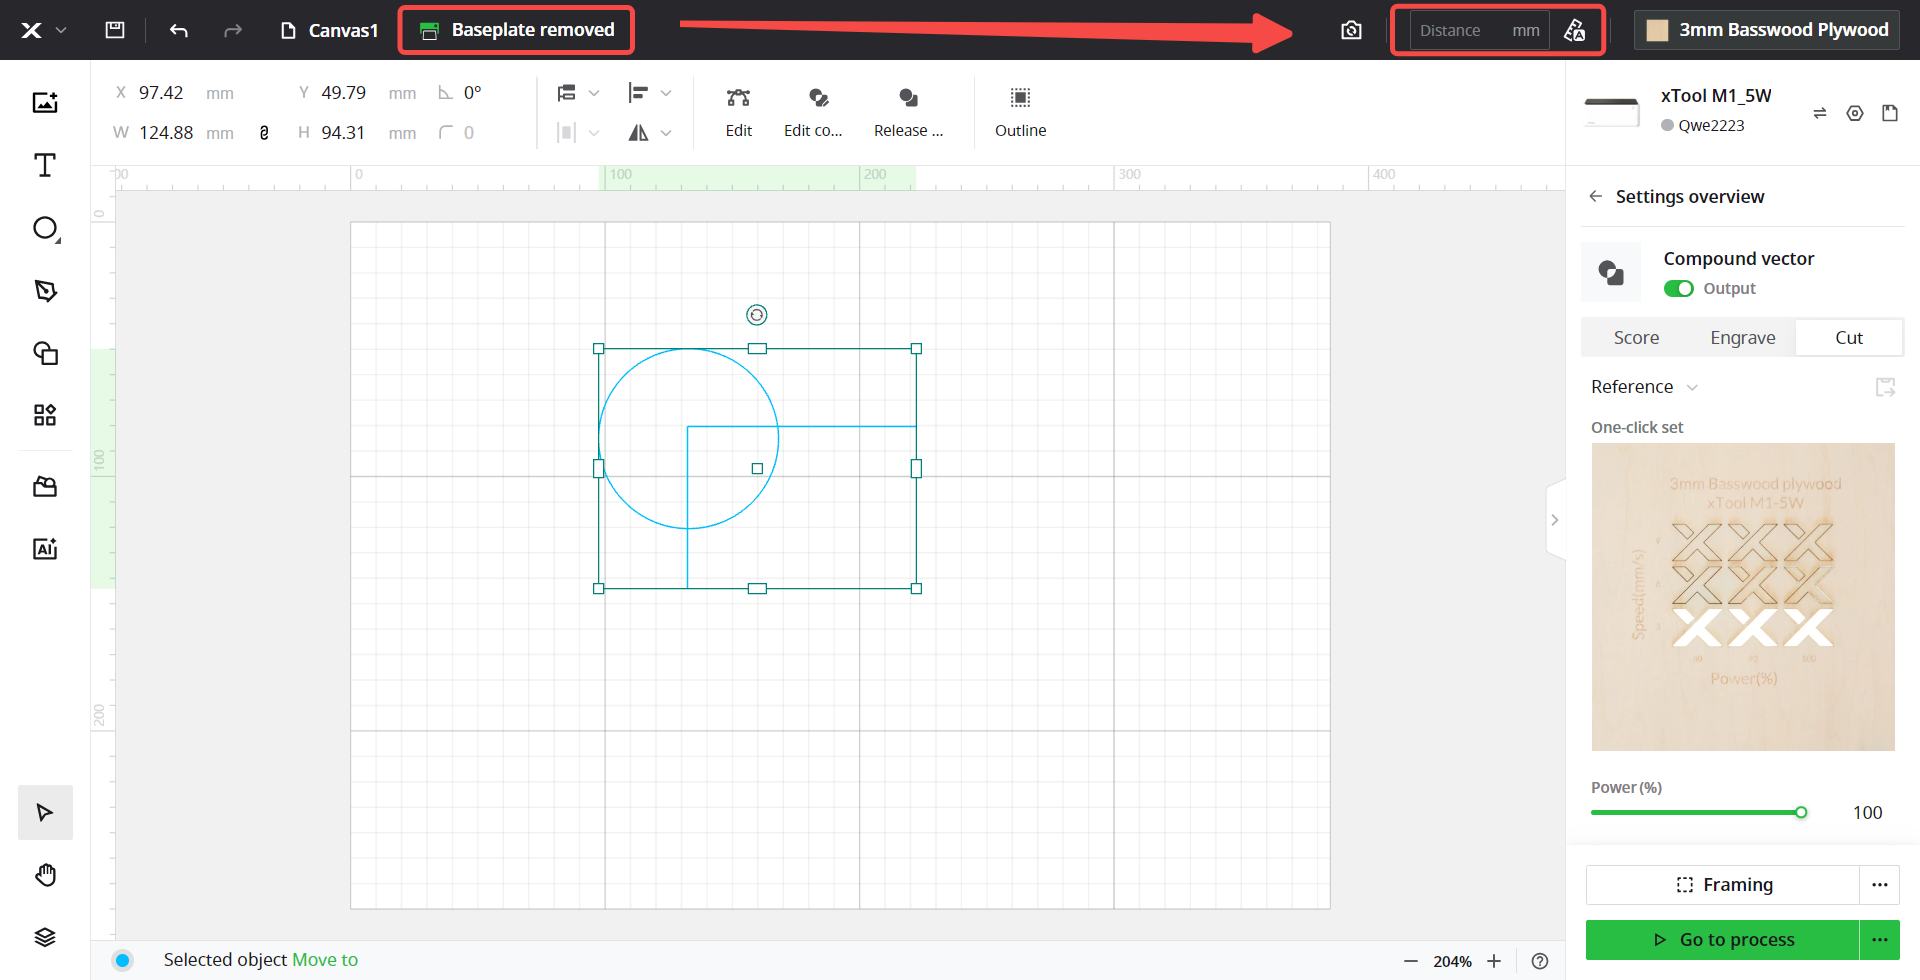Open the AI image tool
Image resolution: width=1920 pixels, height=980 pixels.
pos(45,548)
